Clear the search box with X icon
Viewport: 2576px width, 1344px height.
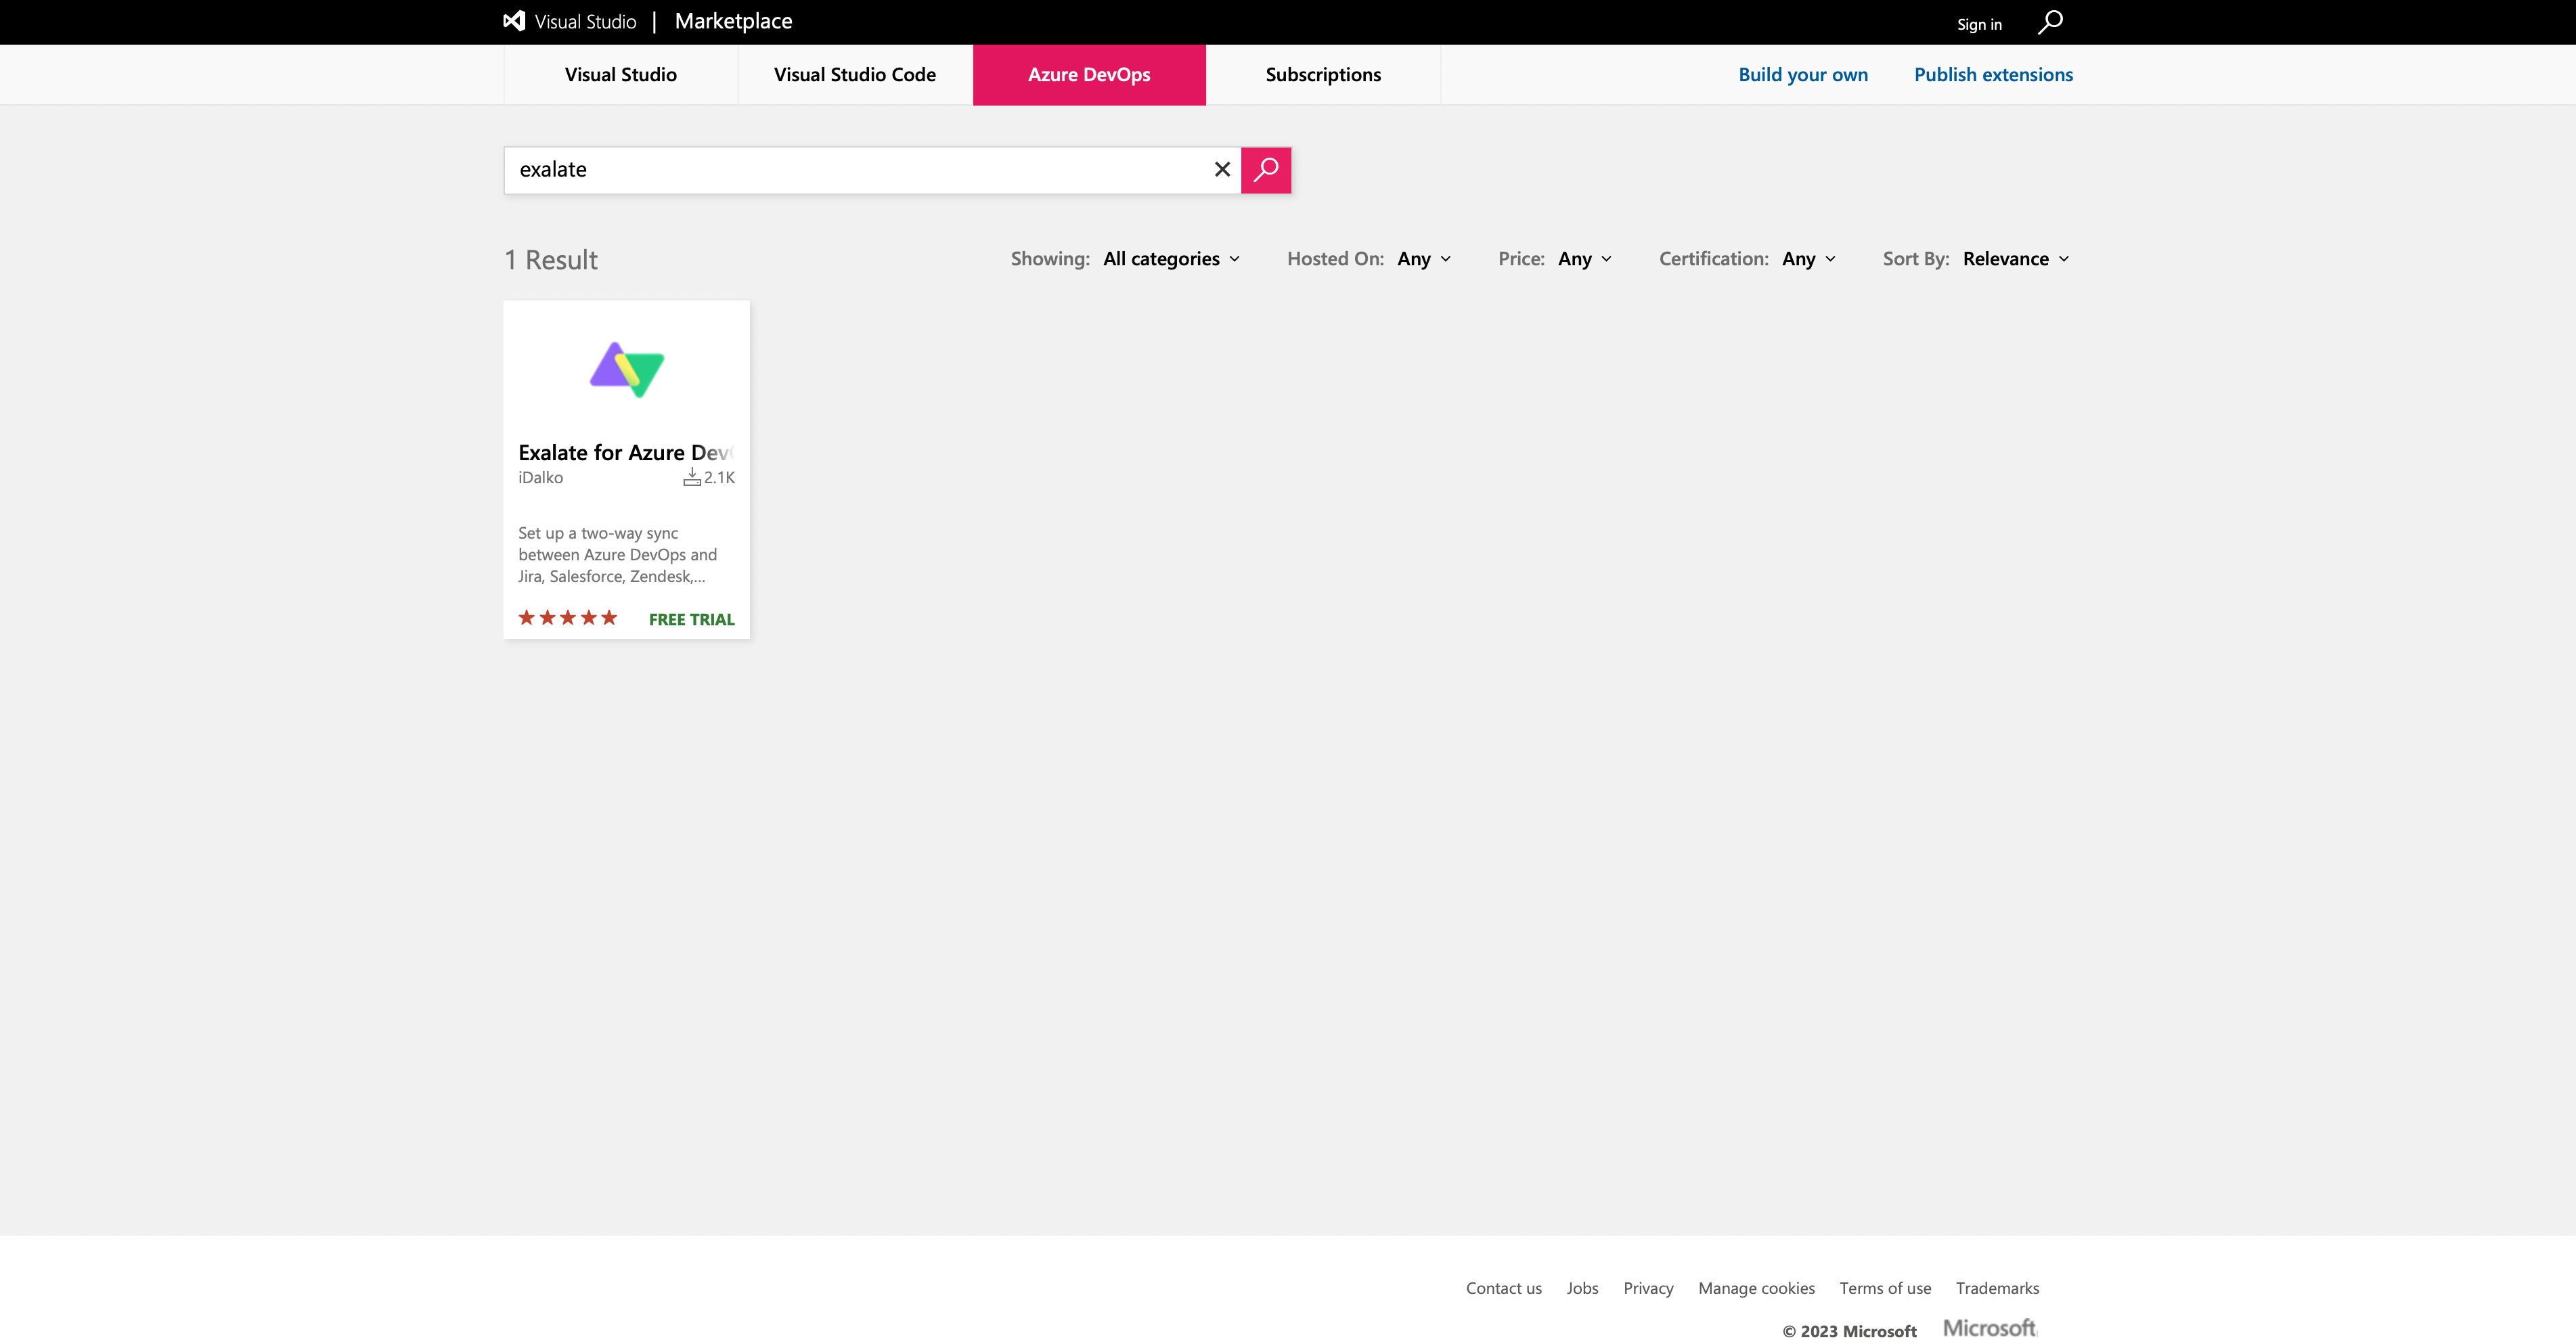click(x=1222, y=170)
